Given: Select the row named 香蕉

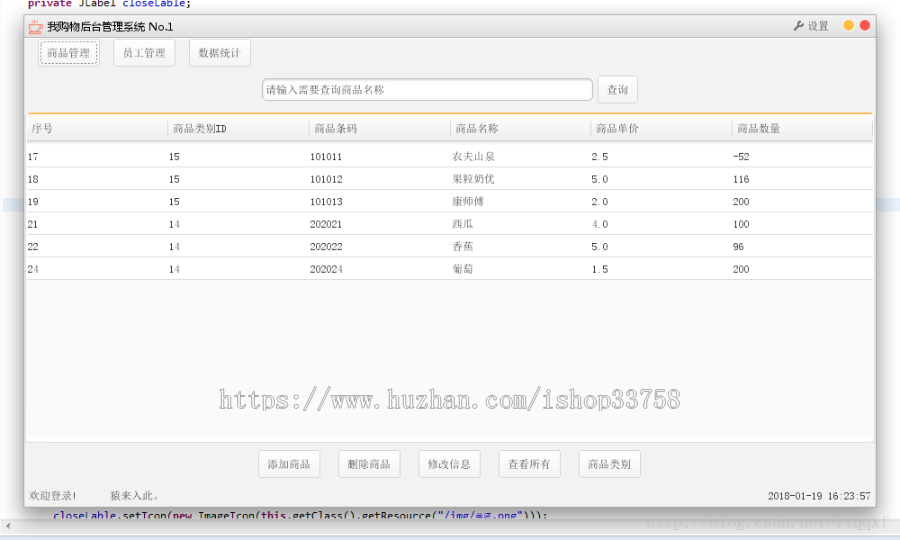Looking at the screenshot, I should pyautogui.click(x=449, y=246).
